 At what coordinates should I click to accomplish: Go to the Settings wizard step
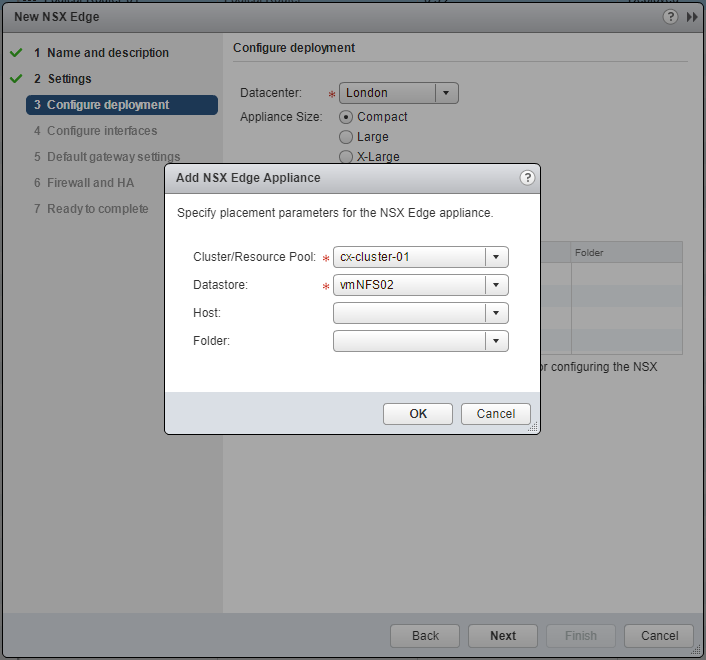click(69, 79)
